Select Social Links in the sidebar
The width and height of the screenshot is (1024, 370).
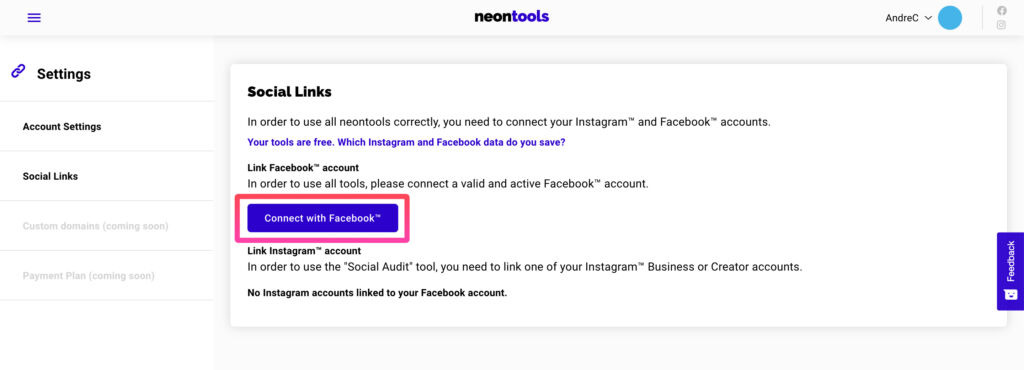click(50, 176)
